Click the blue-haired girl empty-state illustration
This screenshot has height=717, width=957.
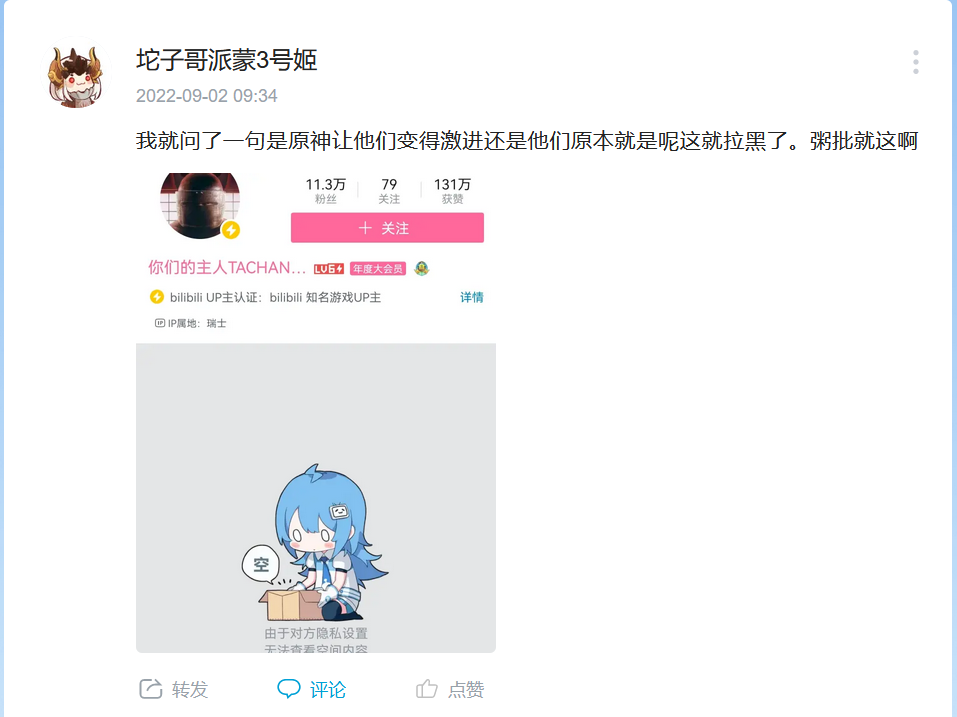(x=316, y=542)
